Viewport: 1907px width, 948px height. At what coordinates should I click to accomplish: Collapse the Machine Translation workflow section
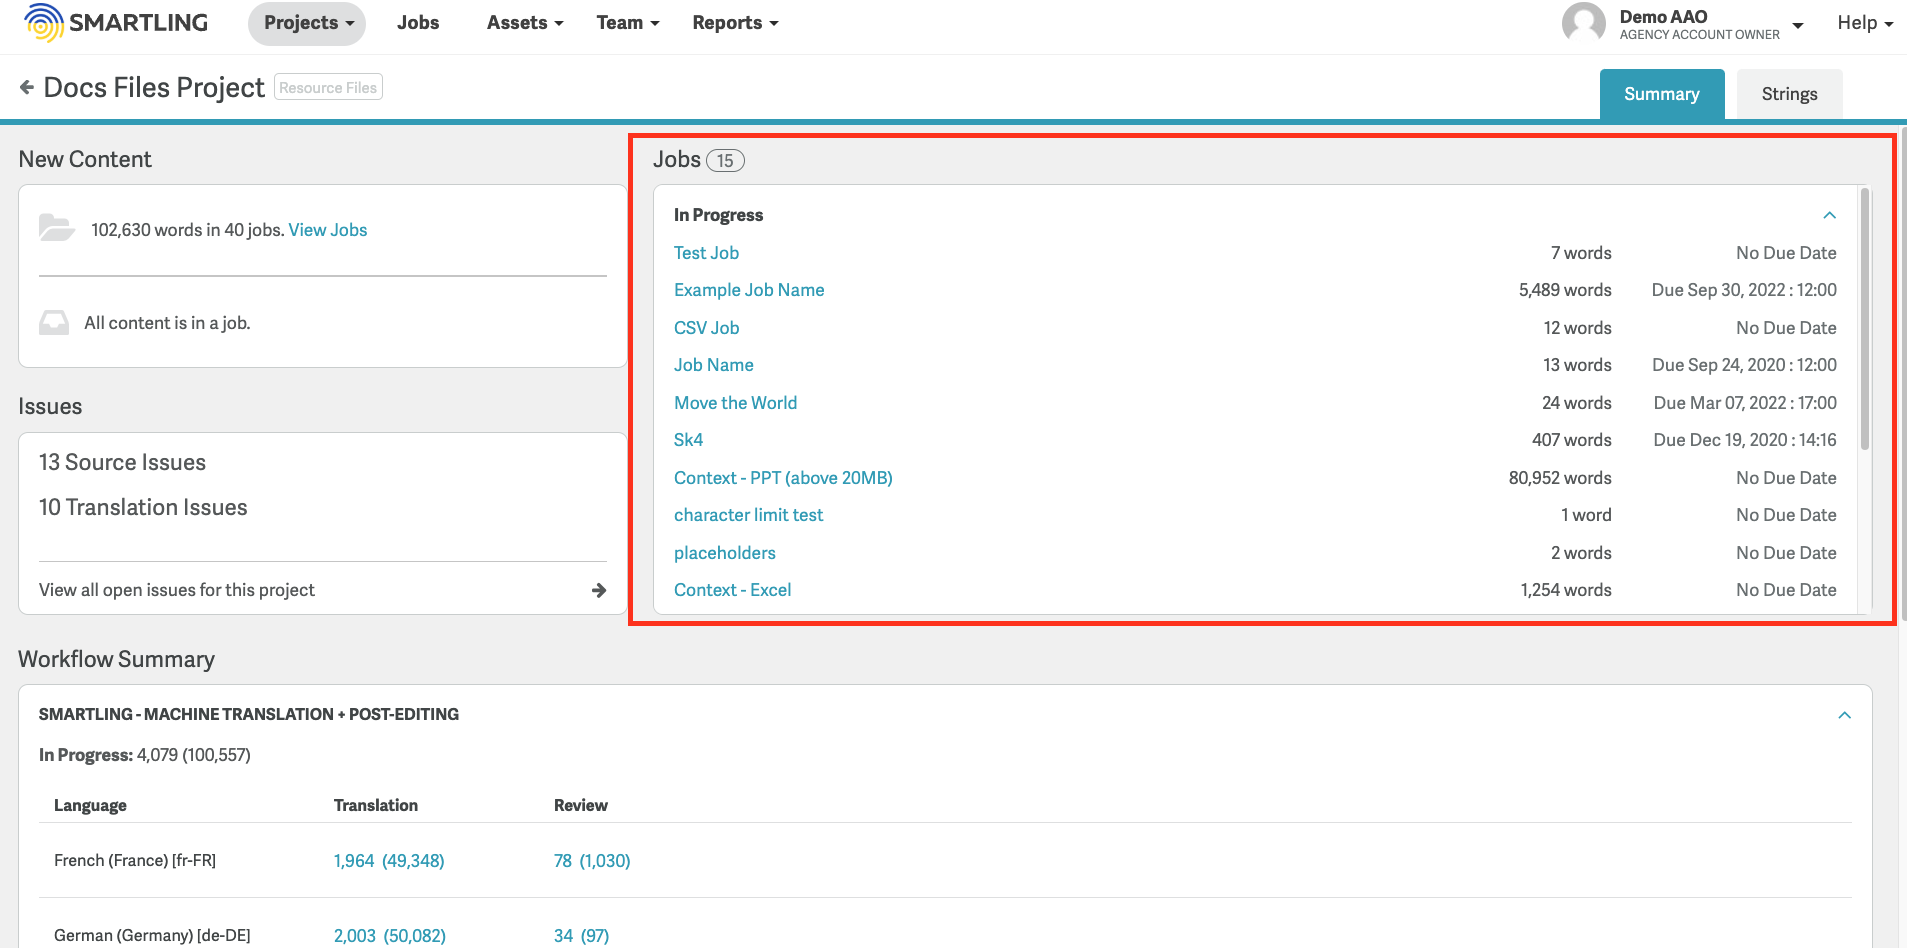[1844, 715]
